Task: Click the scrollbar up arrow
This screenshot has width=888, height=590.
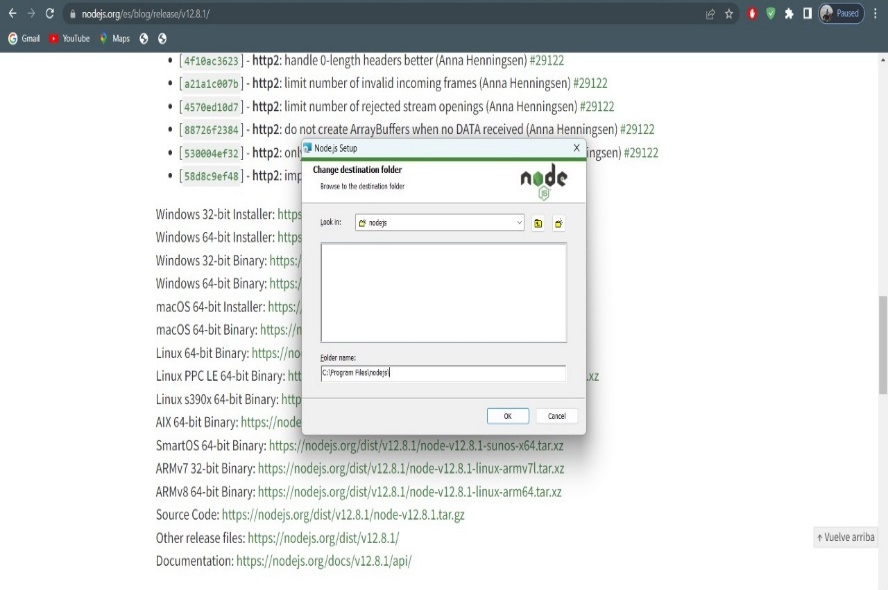Action: 883,59
